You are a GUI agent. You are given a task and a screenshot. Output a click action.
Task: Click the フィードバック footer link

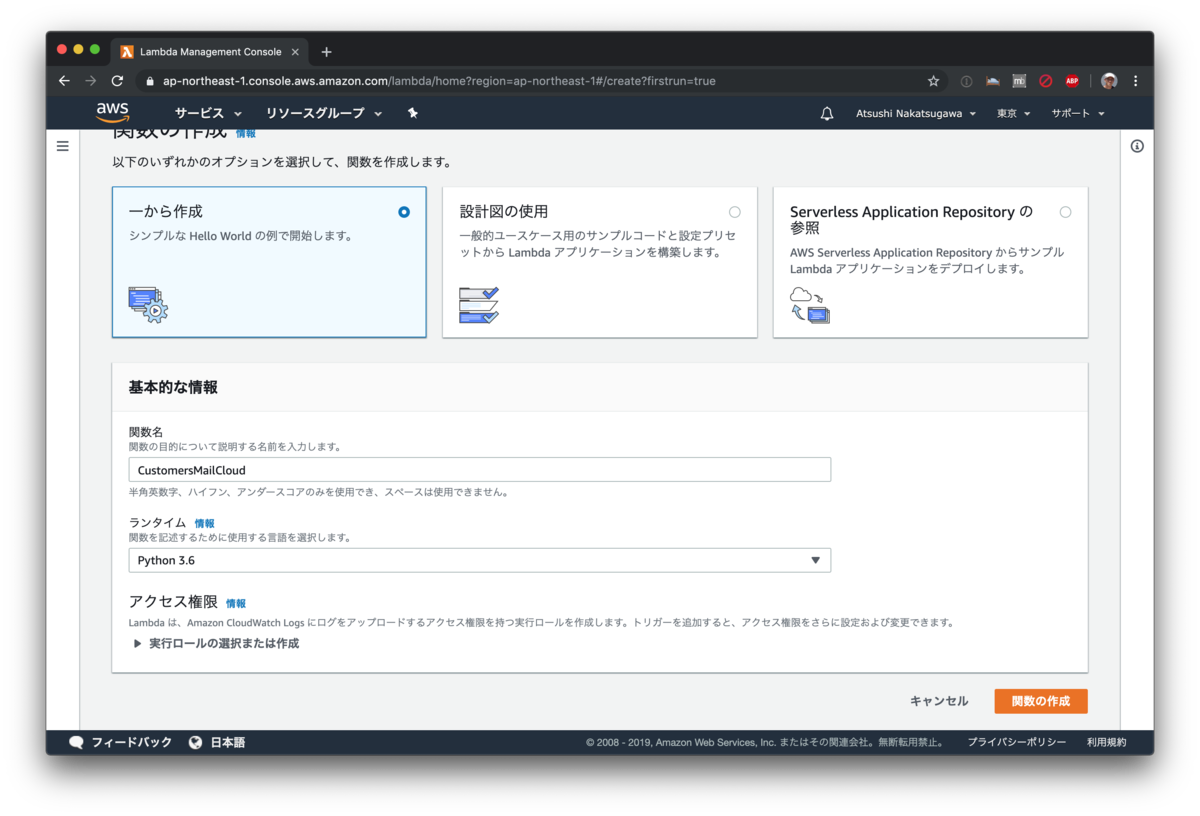132,742
